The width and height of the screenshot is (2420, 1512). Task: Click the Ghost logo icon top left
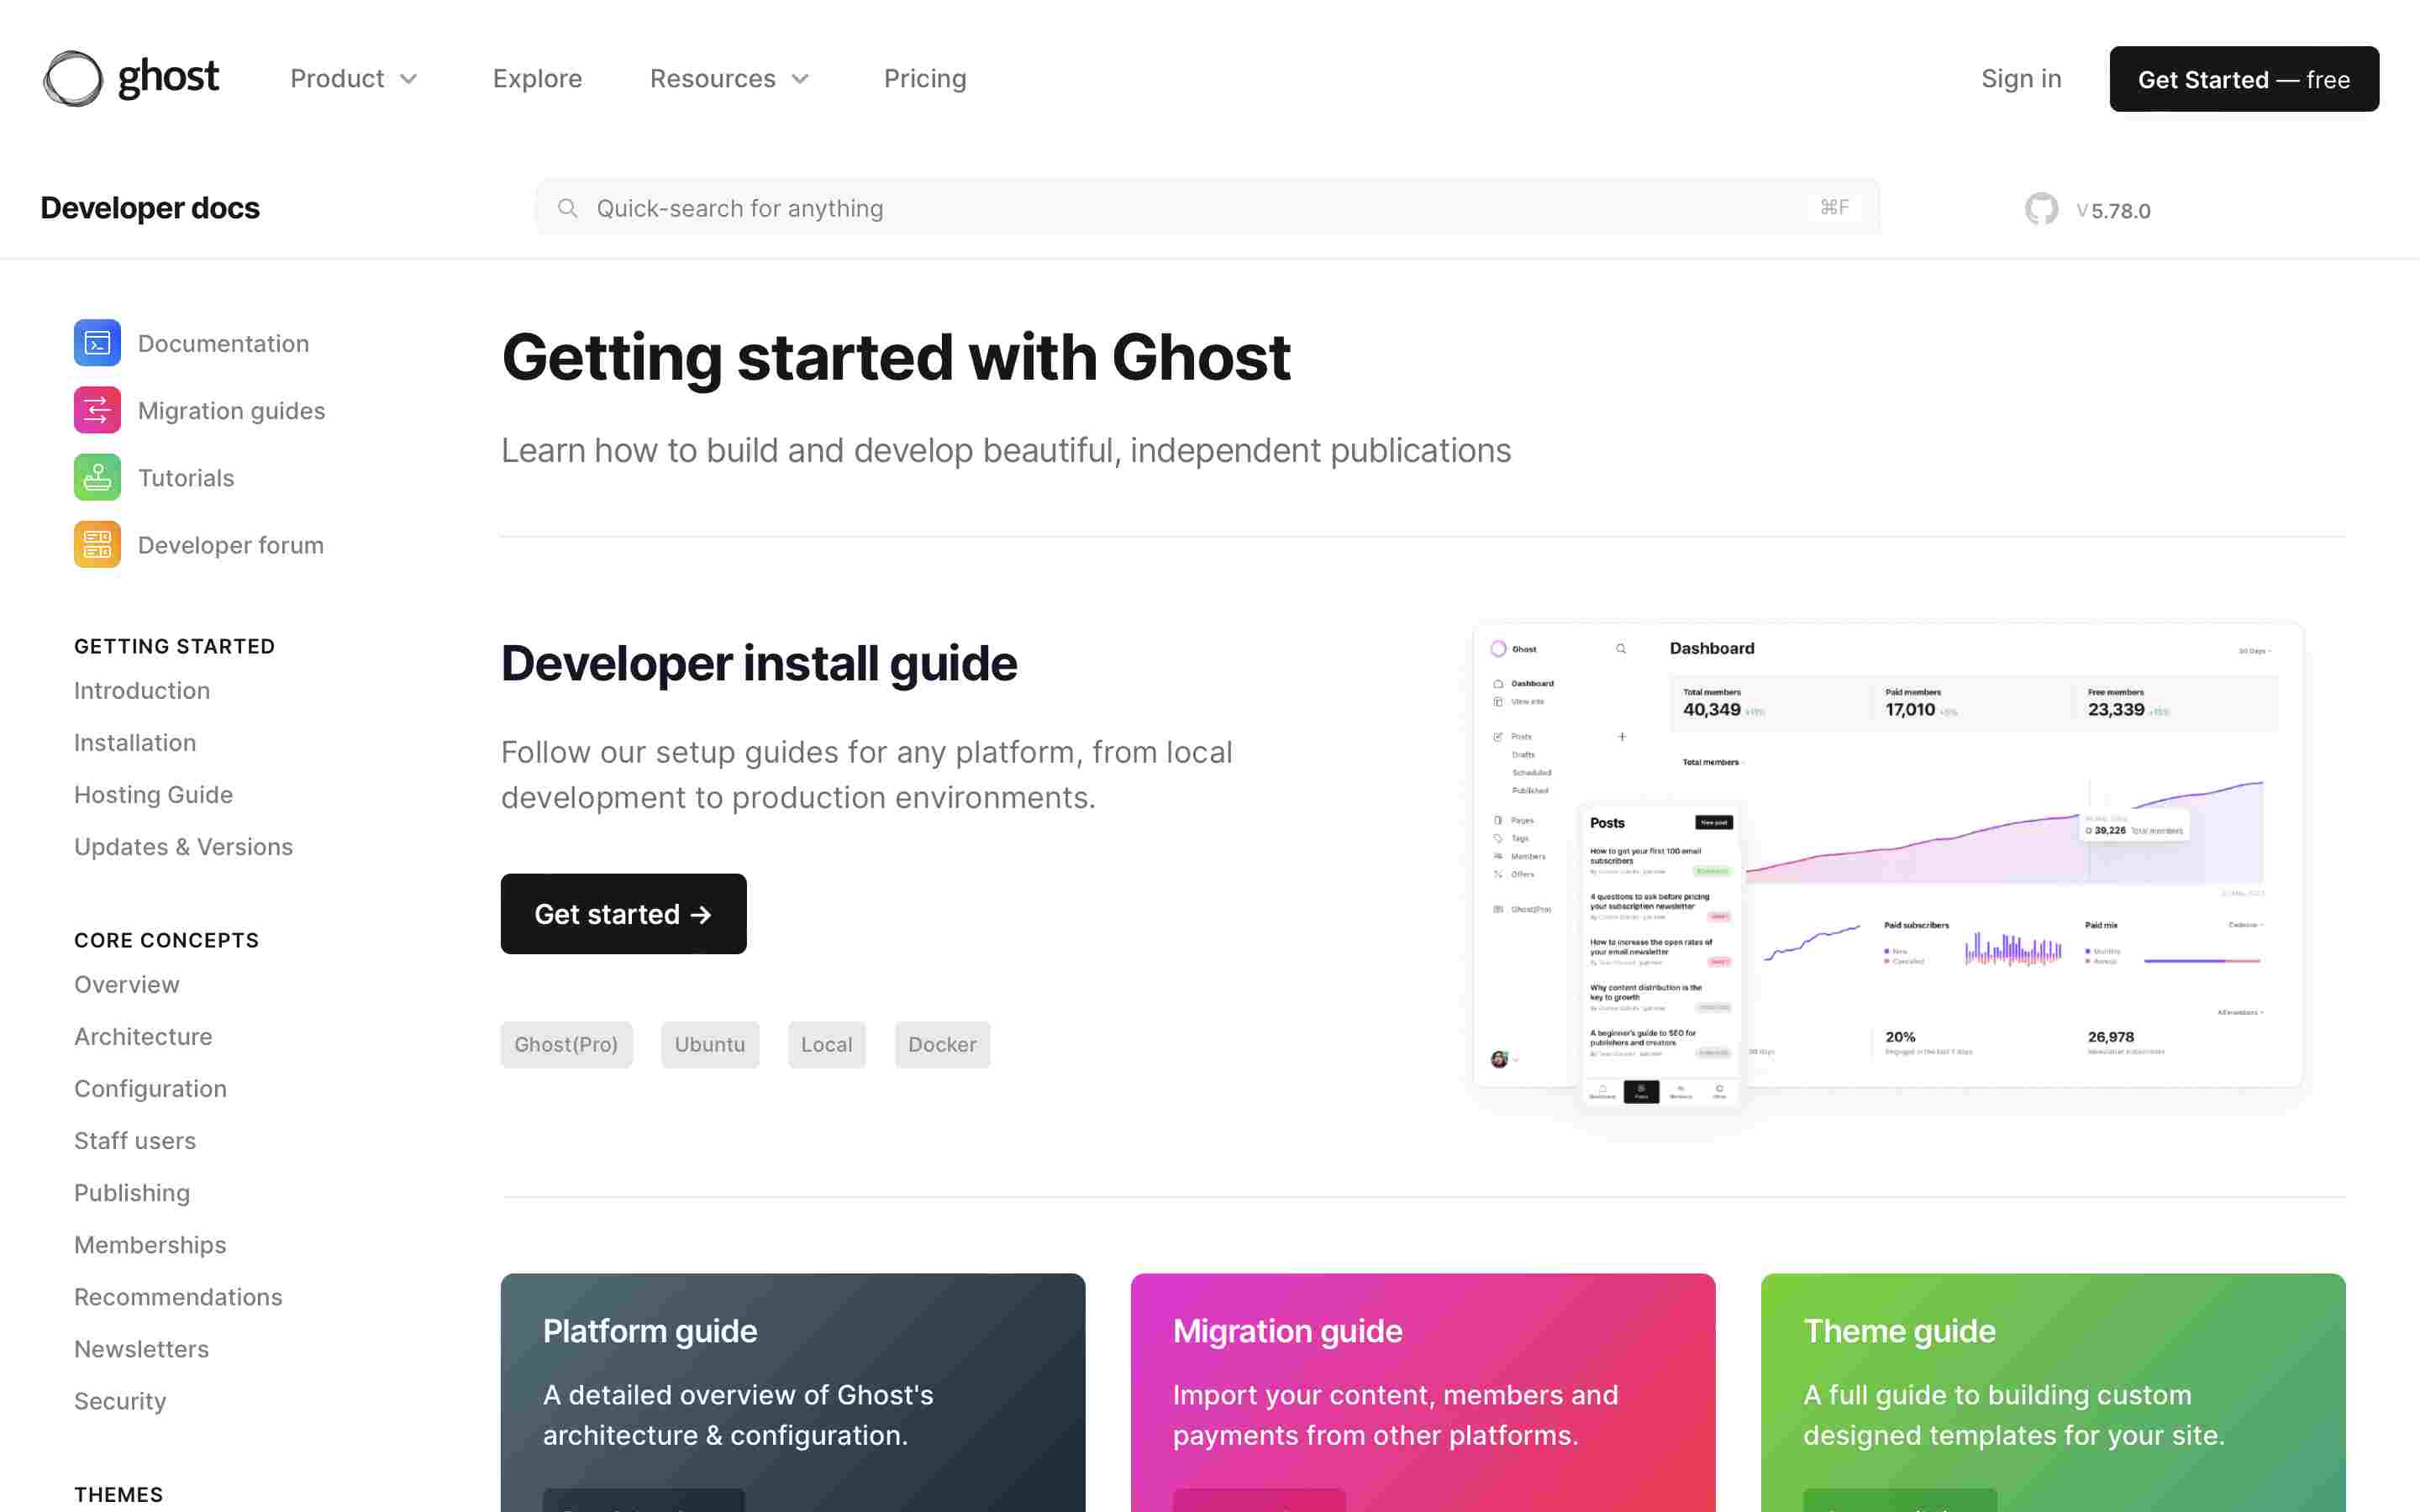pyautogui.click(x=70, y=76)
